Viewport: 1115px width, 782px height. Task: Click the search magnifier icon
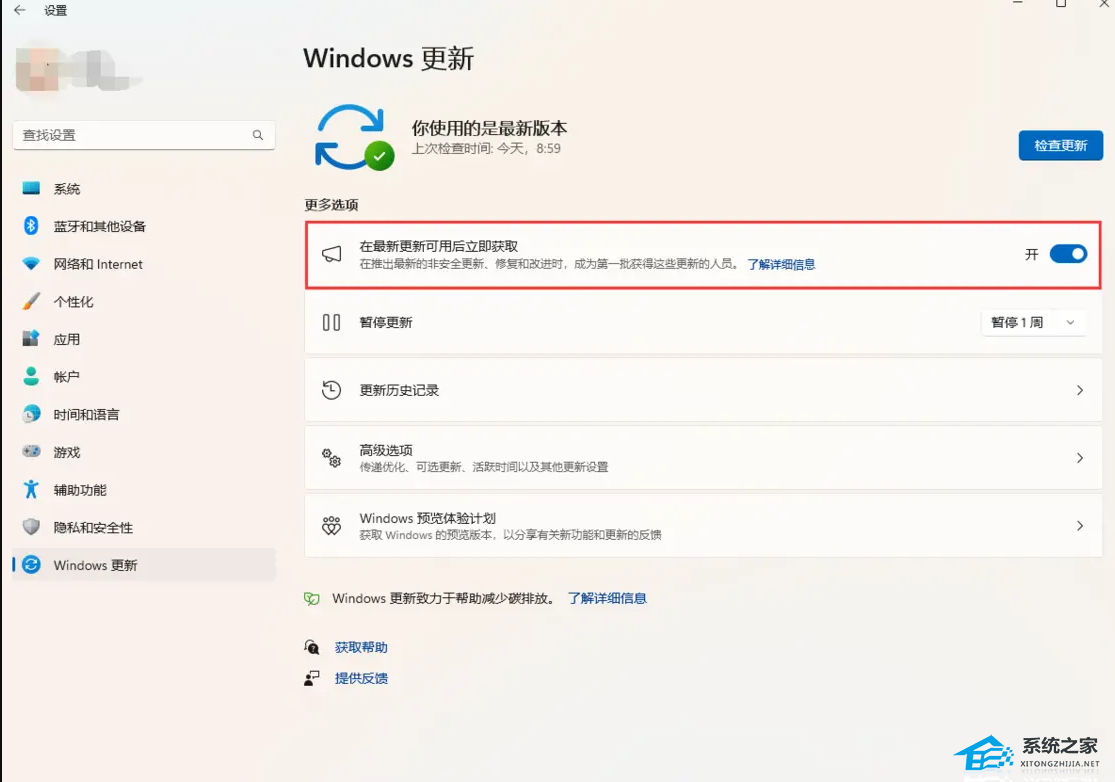(257, 135)
